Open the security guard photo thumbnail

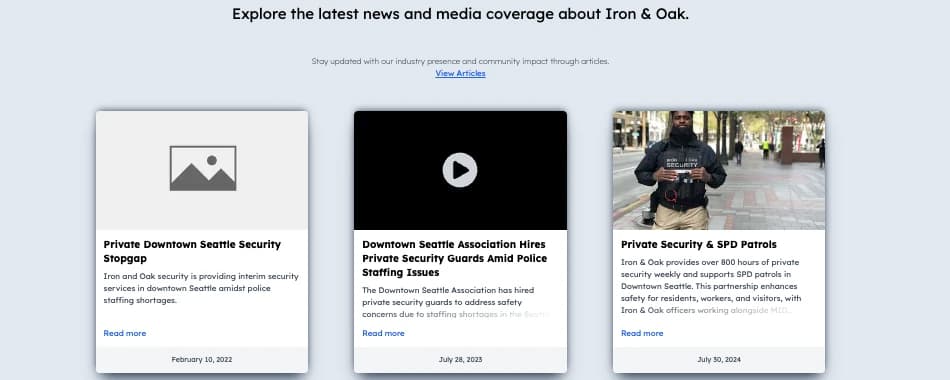719,170
